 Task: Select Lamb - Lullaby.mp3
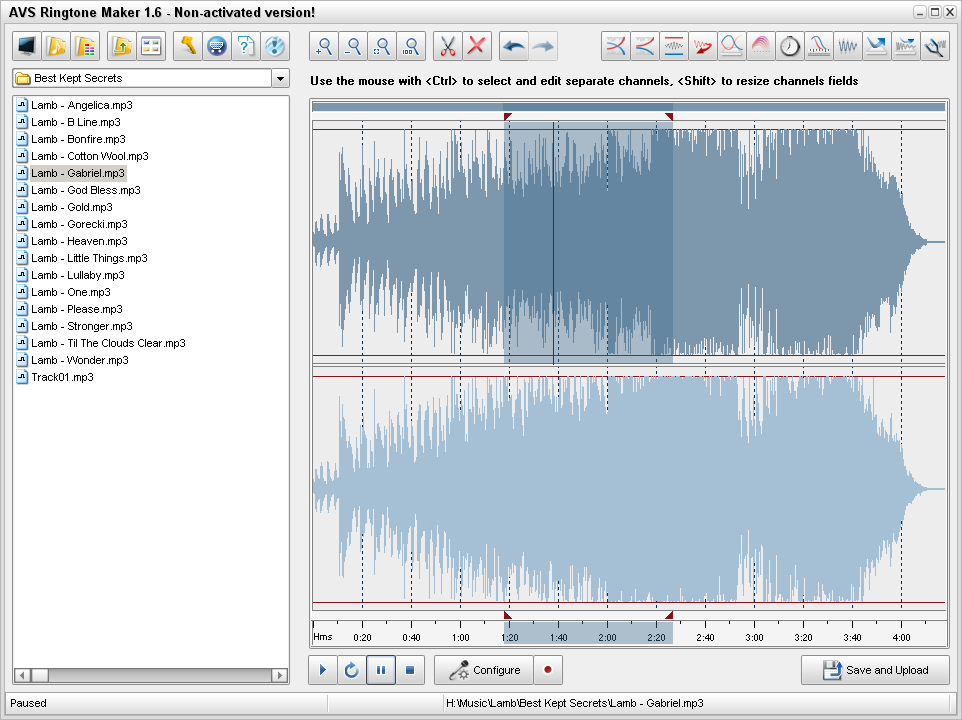point(78,275)
